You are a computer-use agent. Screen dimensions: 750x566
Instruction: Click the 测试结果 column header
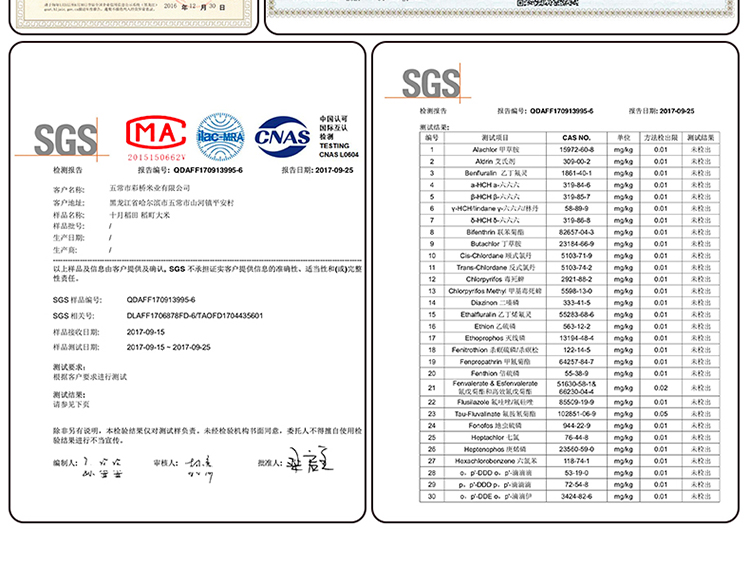(x=700, y=137)
